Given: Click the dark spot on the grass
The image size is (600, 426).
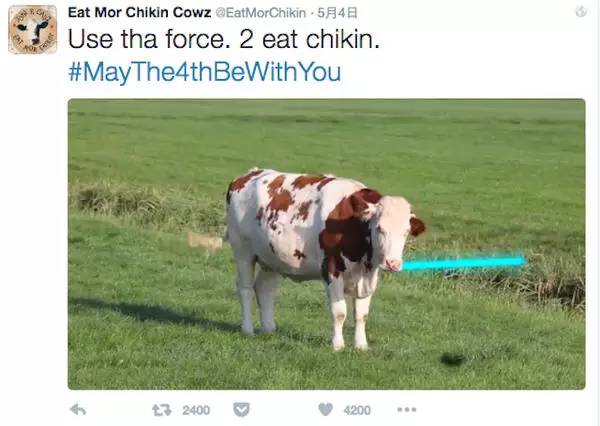Looking at the screenshot, I should click(x=452, y=359).
